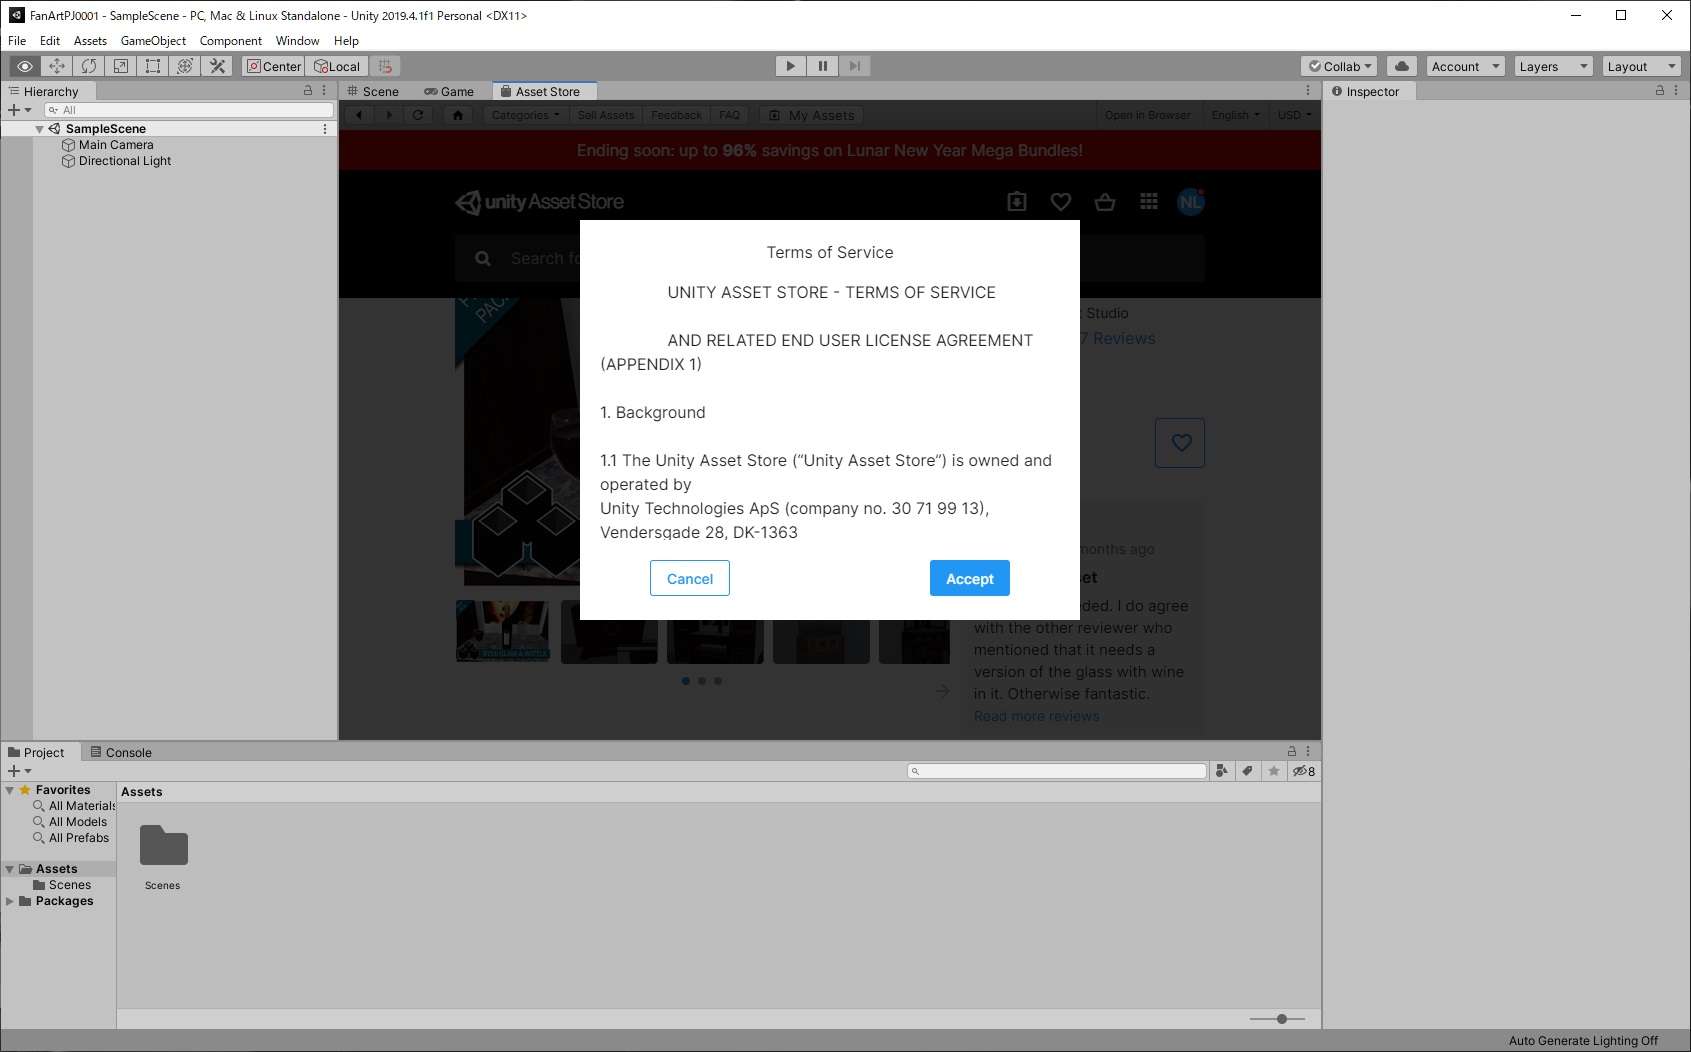Go back in Asset Store
This screenshot has width=1691, height=1052.
point(359,115)
